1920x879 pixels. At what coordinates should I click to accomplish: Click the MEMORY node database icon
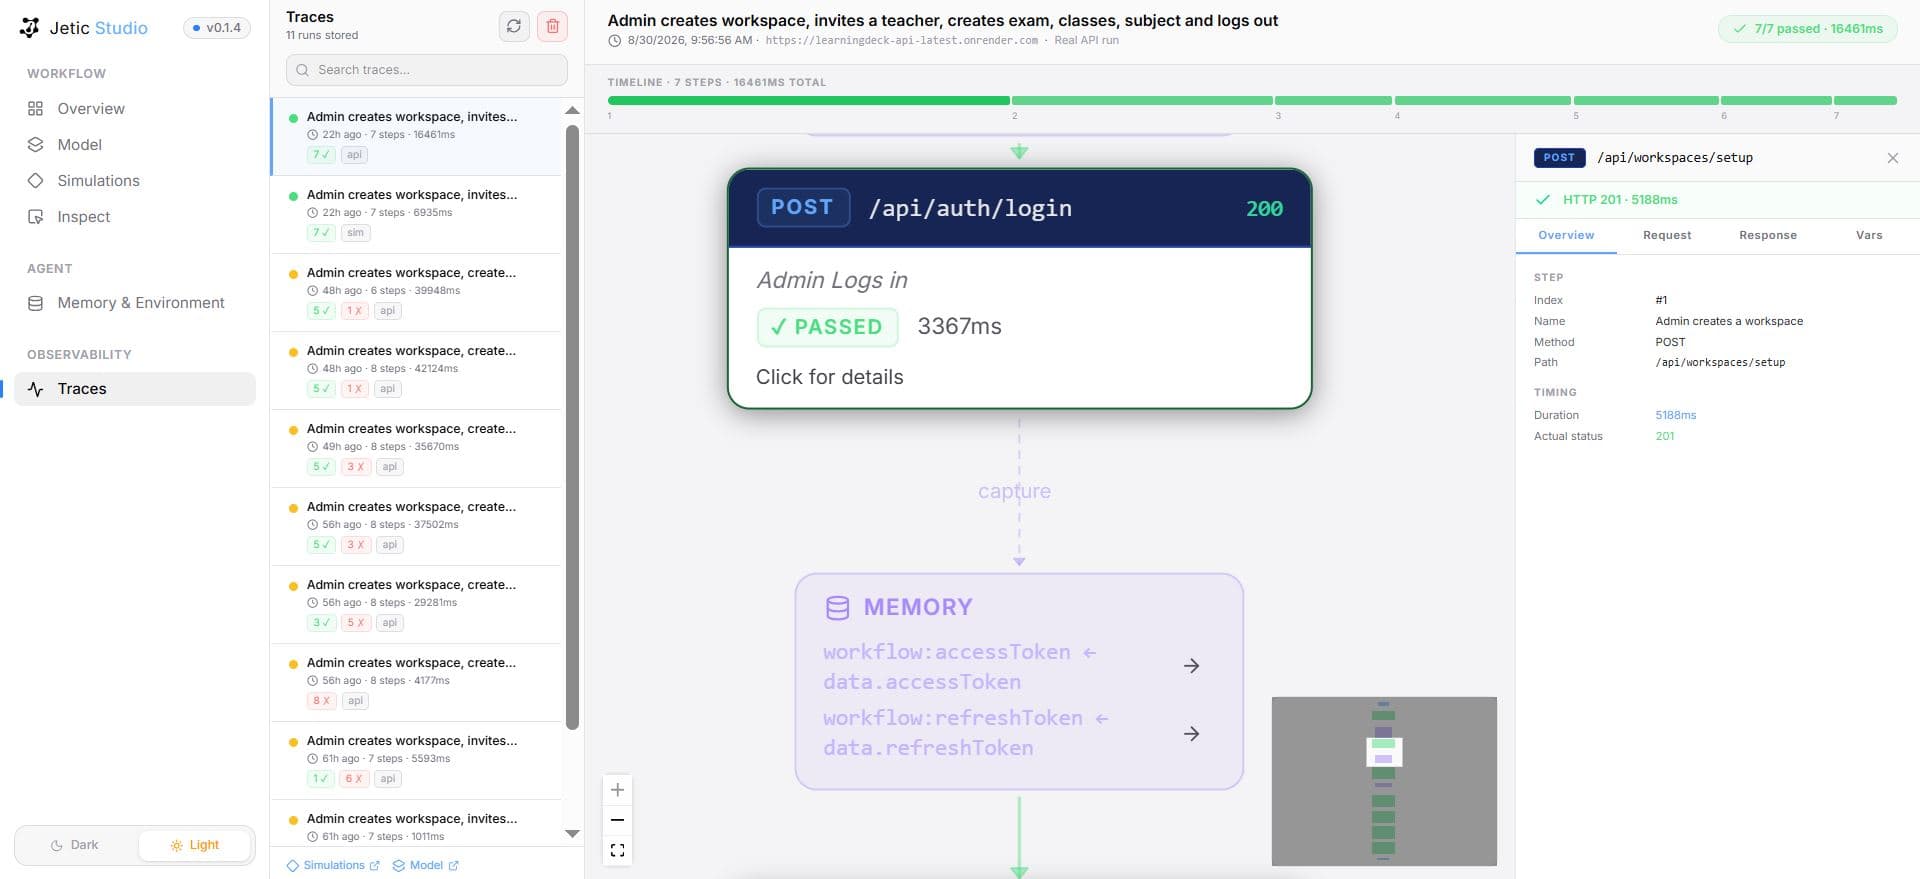point(837,607)
